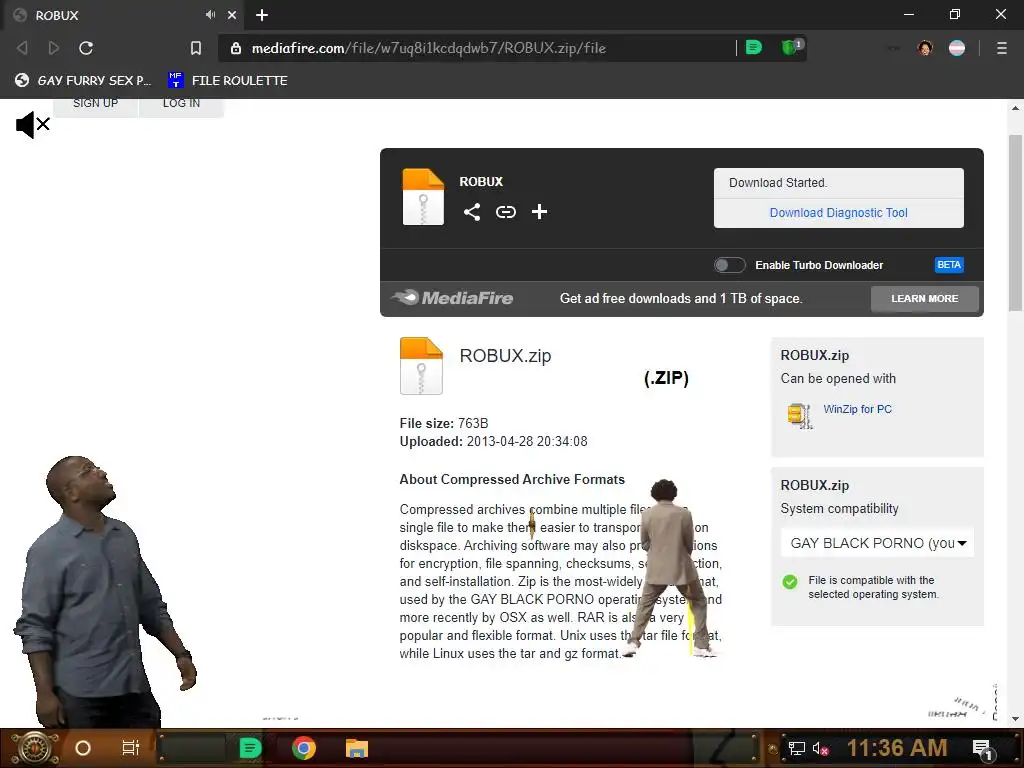Open the notification center icon
The height and width of the screenshot is (768, 1024).
point(984,749)
